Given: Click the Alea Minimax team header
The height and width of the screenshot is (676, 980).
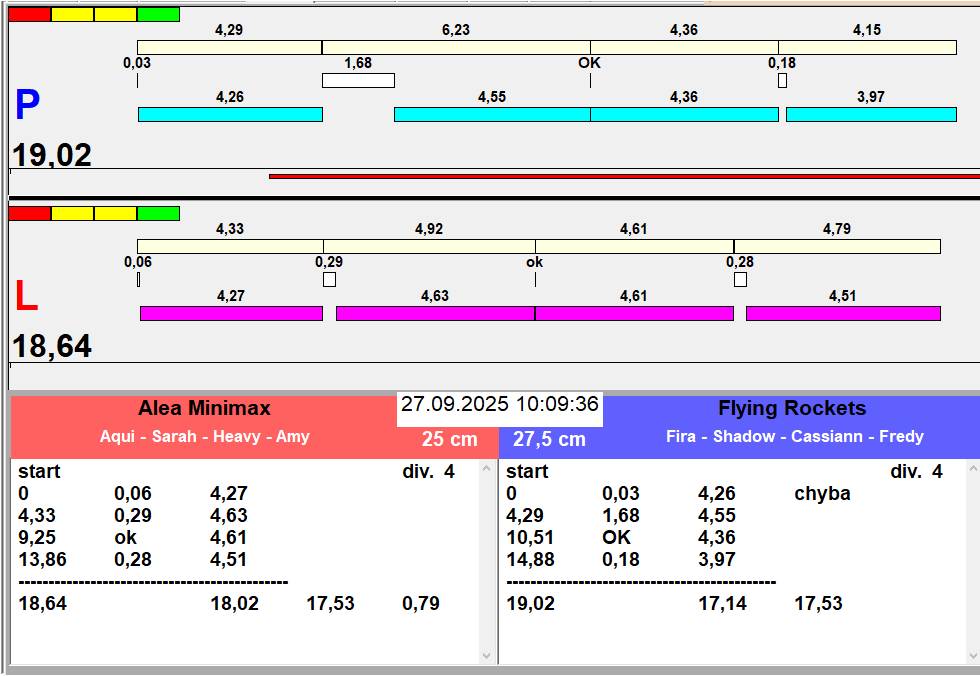Looking at the screenshot, I should tap(204, 408).
